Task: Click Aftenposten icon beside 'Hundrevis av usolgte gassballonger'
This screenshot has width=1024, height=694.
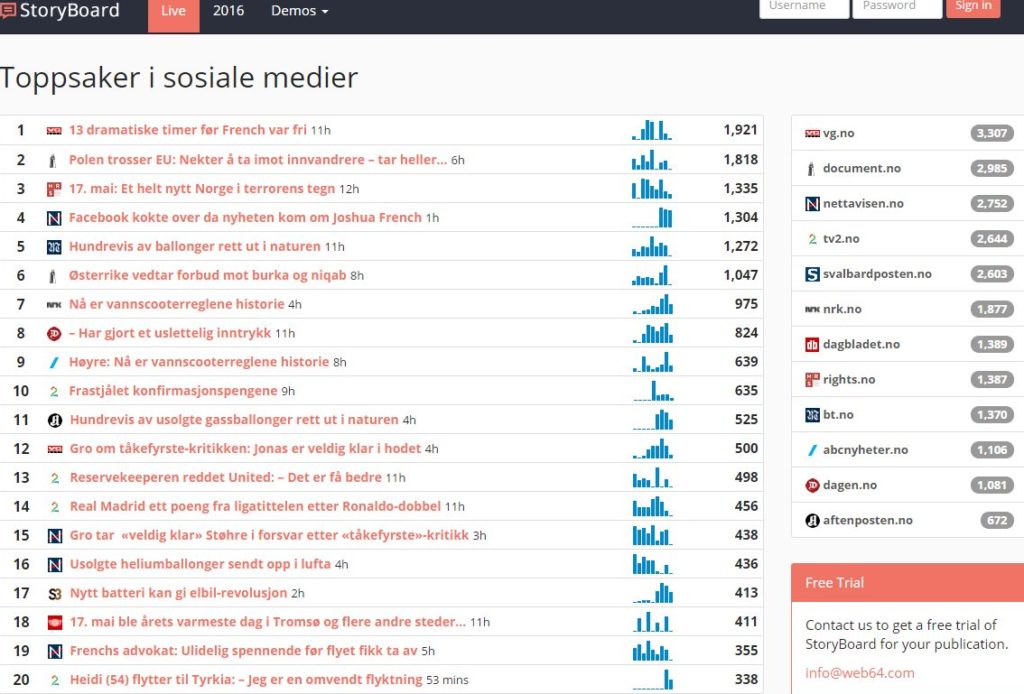Action: [55, 420]
